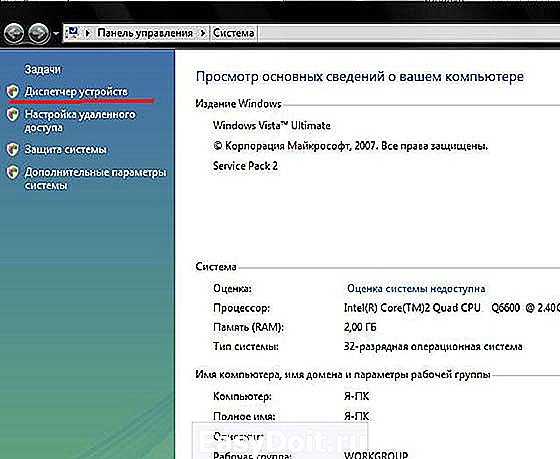This screenshot has height=459, width=560.
Task: Click the computer icon in address bar
Action: pyautogui.click(x=73, y=33)
